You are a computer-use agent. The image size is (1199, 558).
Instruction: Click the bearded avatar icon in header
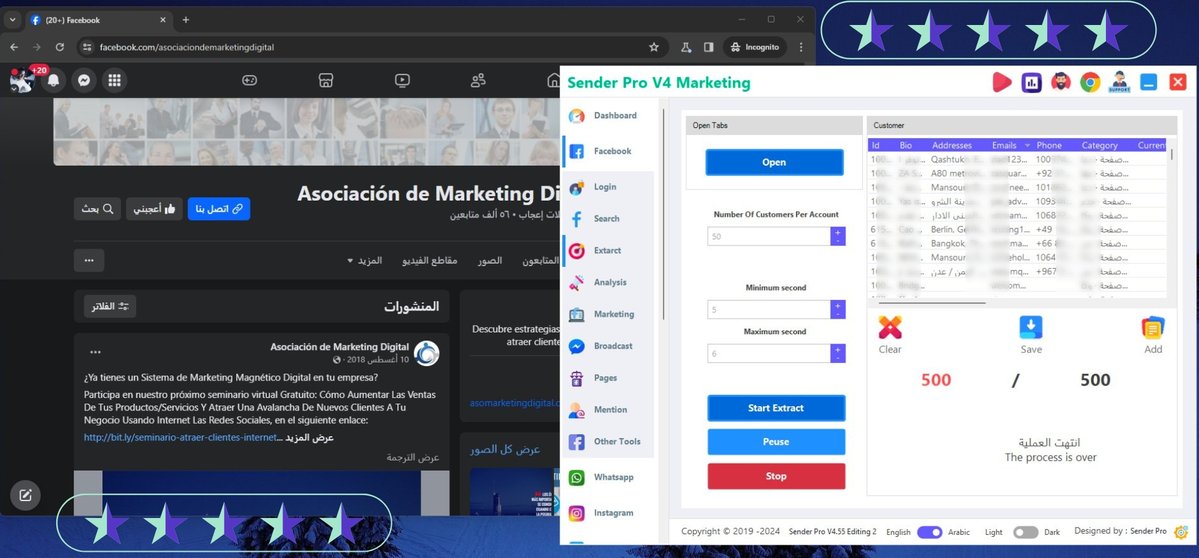tap(1061, 82)
